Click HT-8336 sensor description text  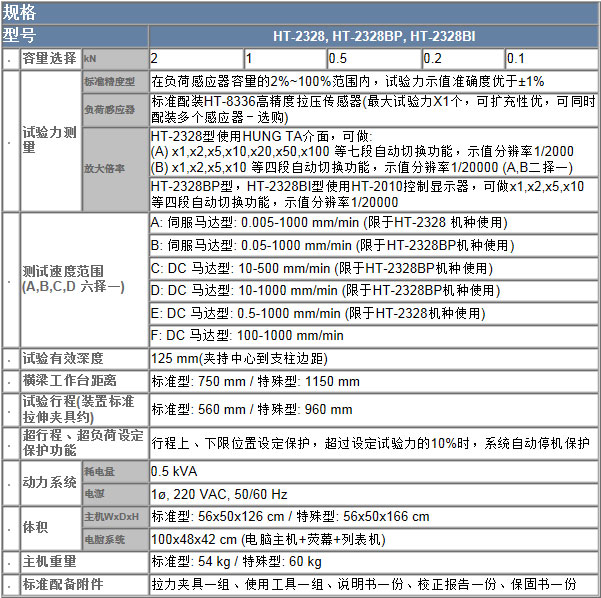click(373, 109)
